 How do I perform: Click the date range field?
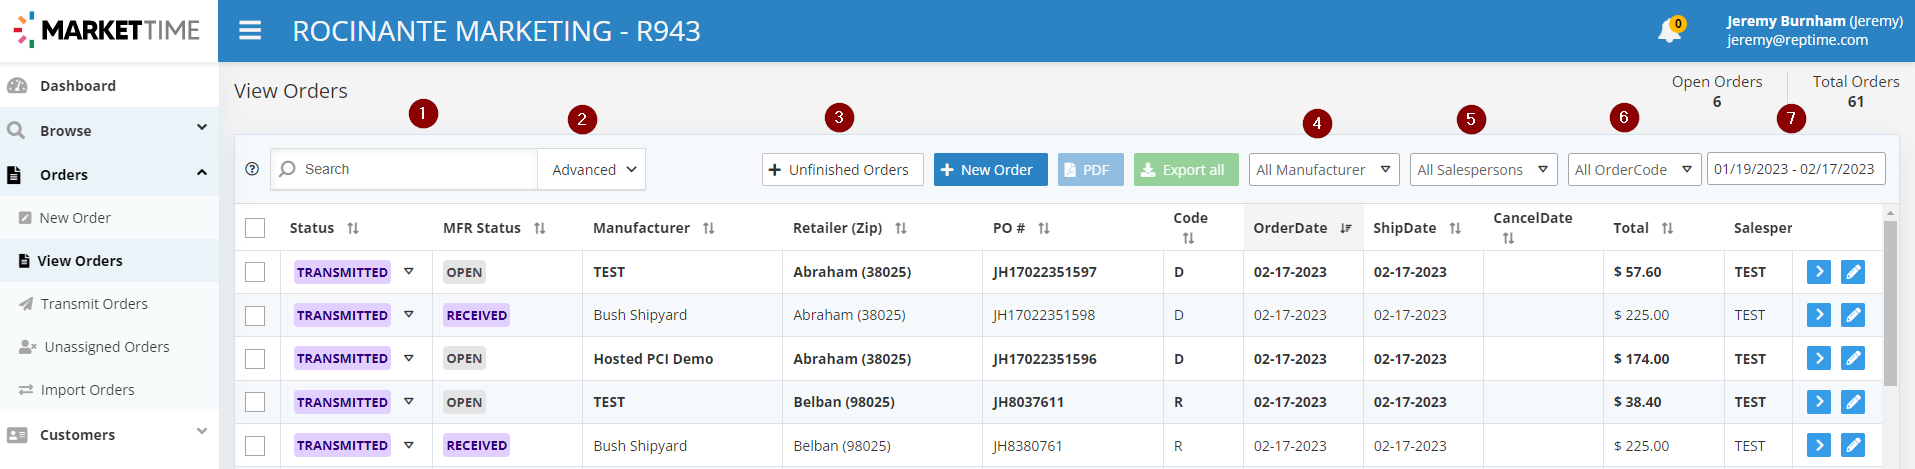pyautogui.click(x=1796, y=169)
